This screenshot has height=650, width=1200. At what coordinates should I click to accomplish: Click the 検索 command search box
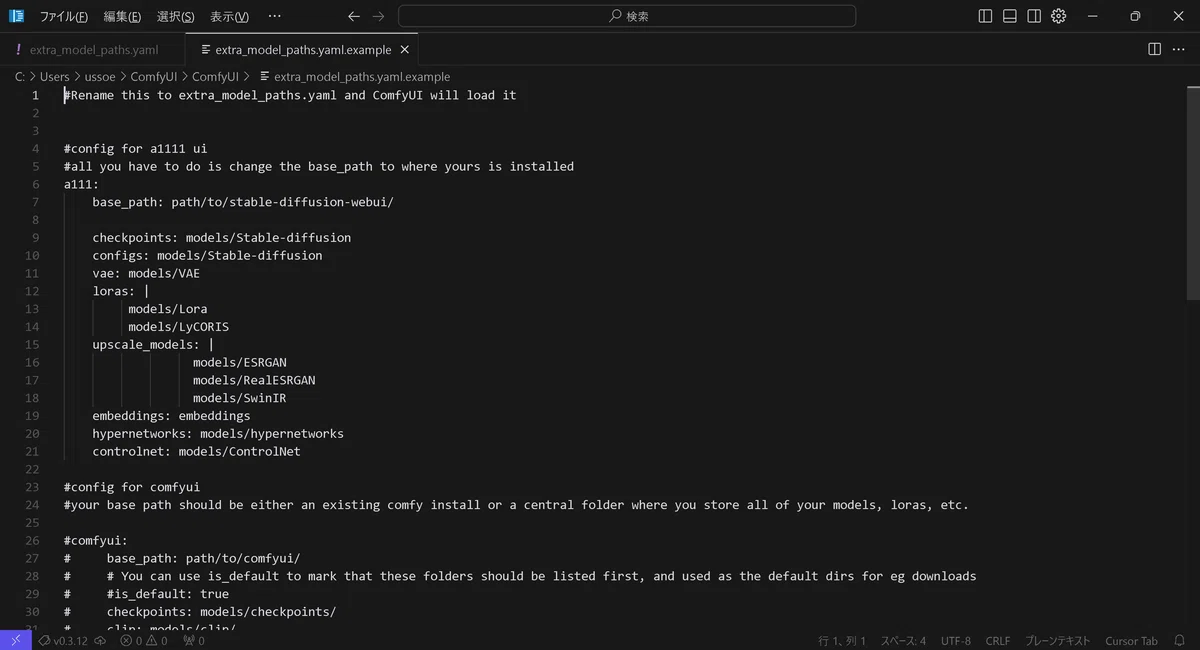(627, 16)
